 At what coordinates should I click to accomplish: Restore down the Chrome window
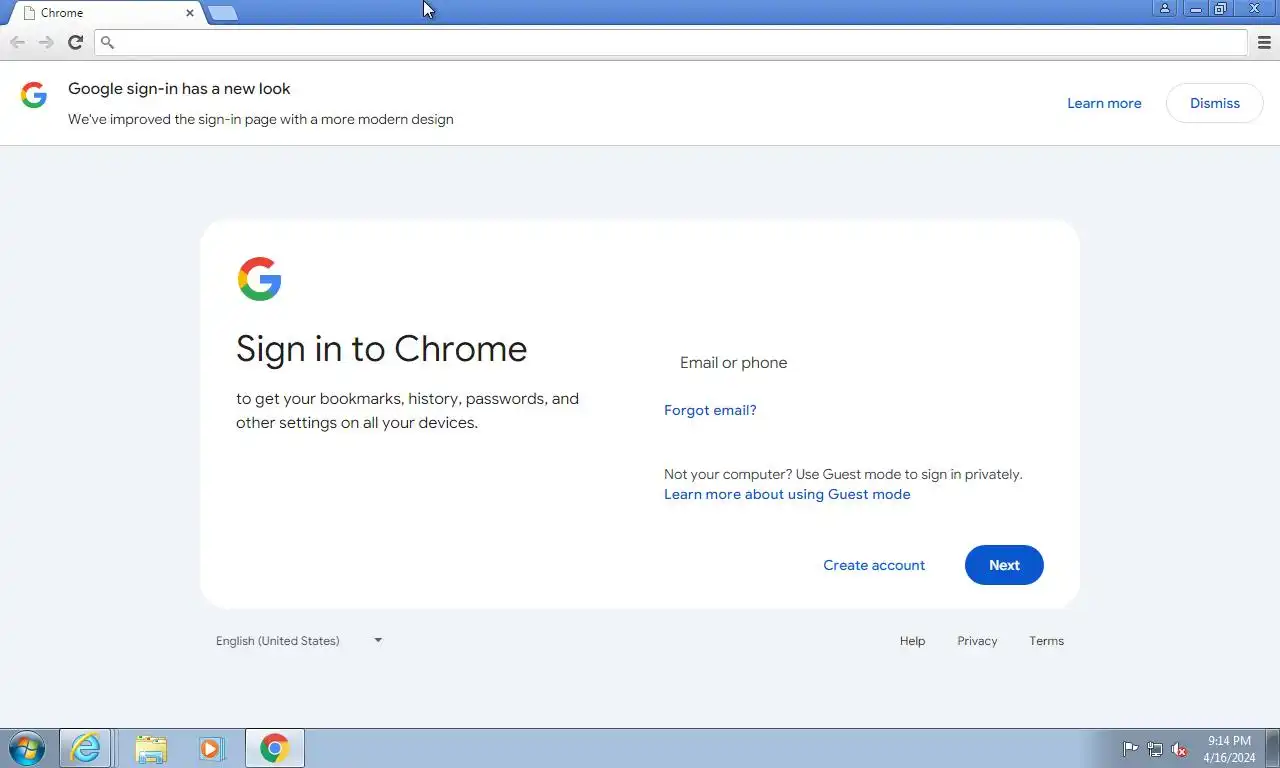(x=1221, y=8)
